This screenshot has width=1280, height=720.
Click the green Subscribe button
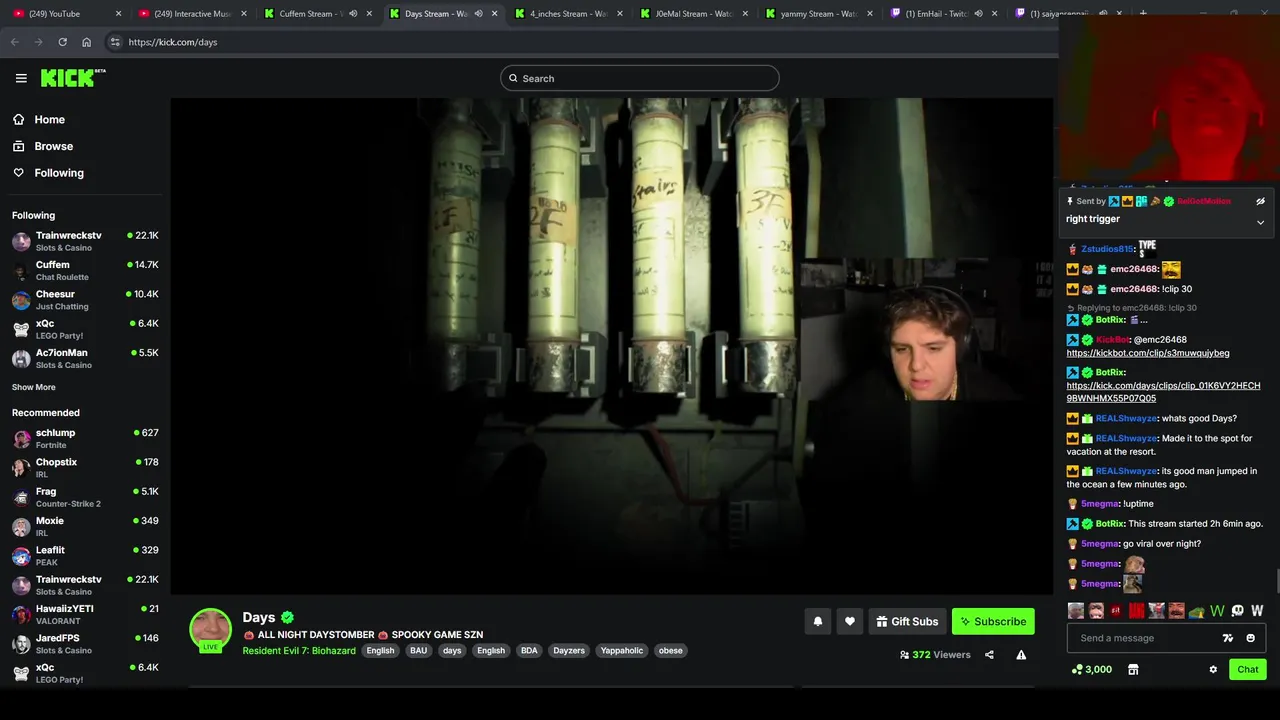coord(993,621)
